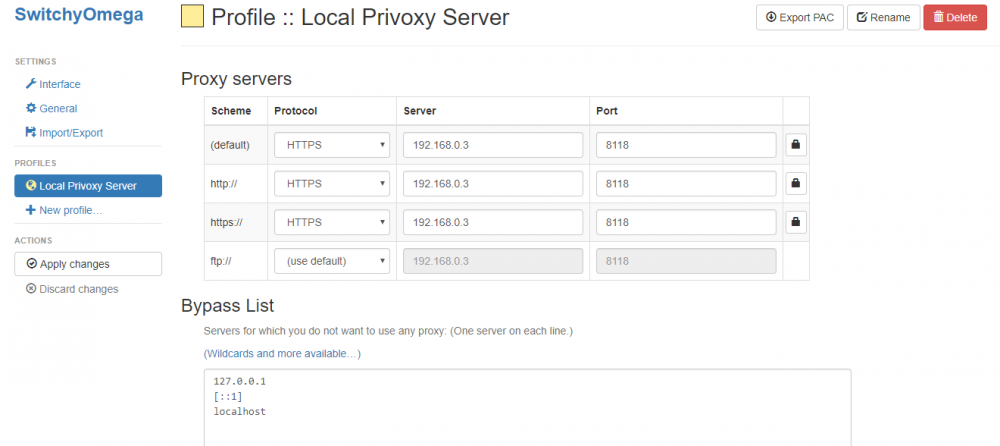This screenshot has height=446, width=1000.
Task: Click the SwitchyOmega title link
Action: coord(79,15)
